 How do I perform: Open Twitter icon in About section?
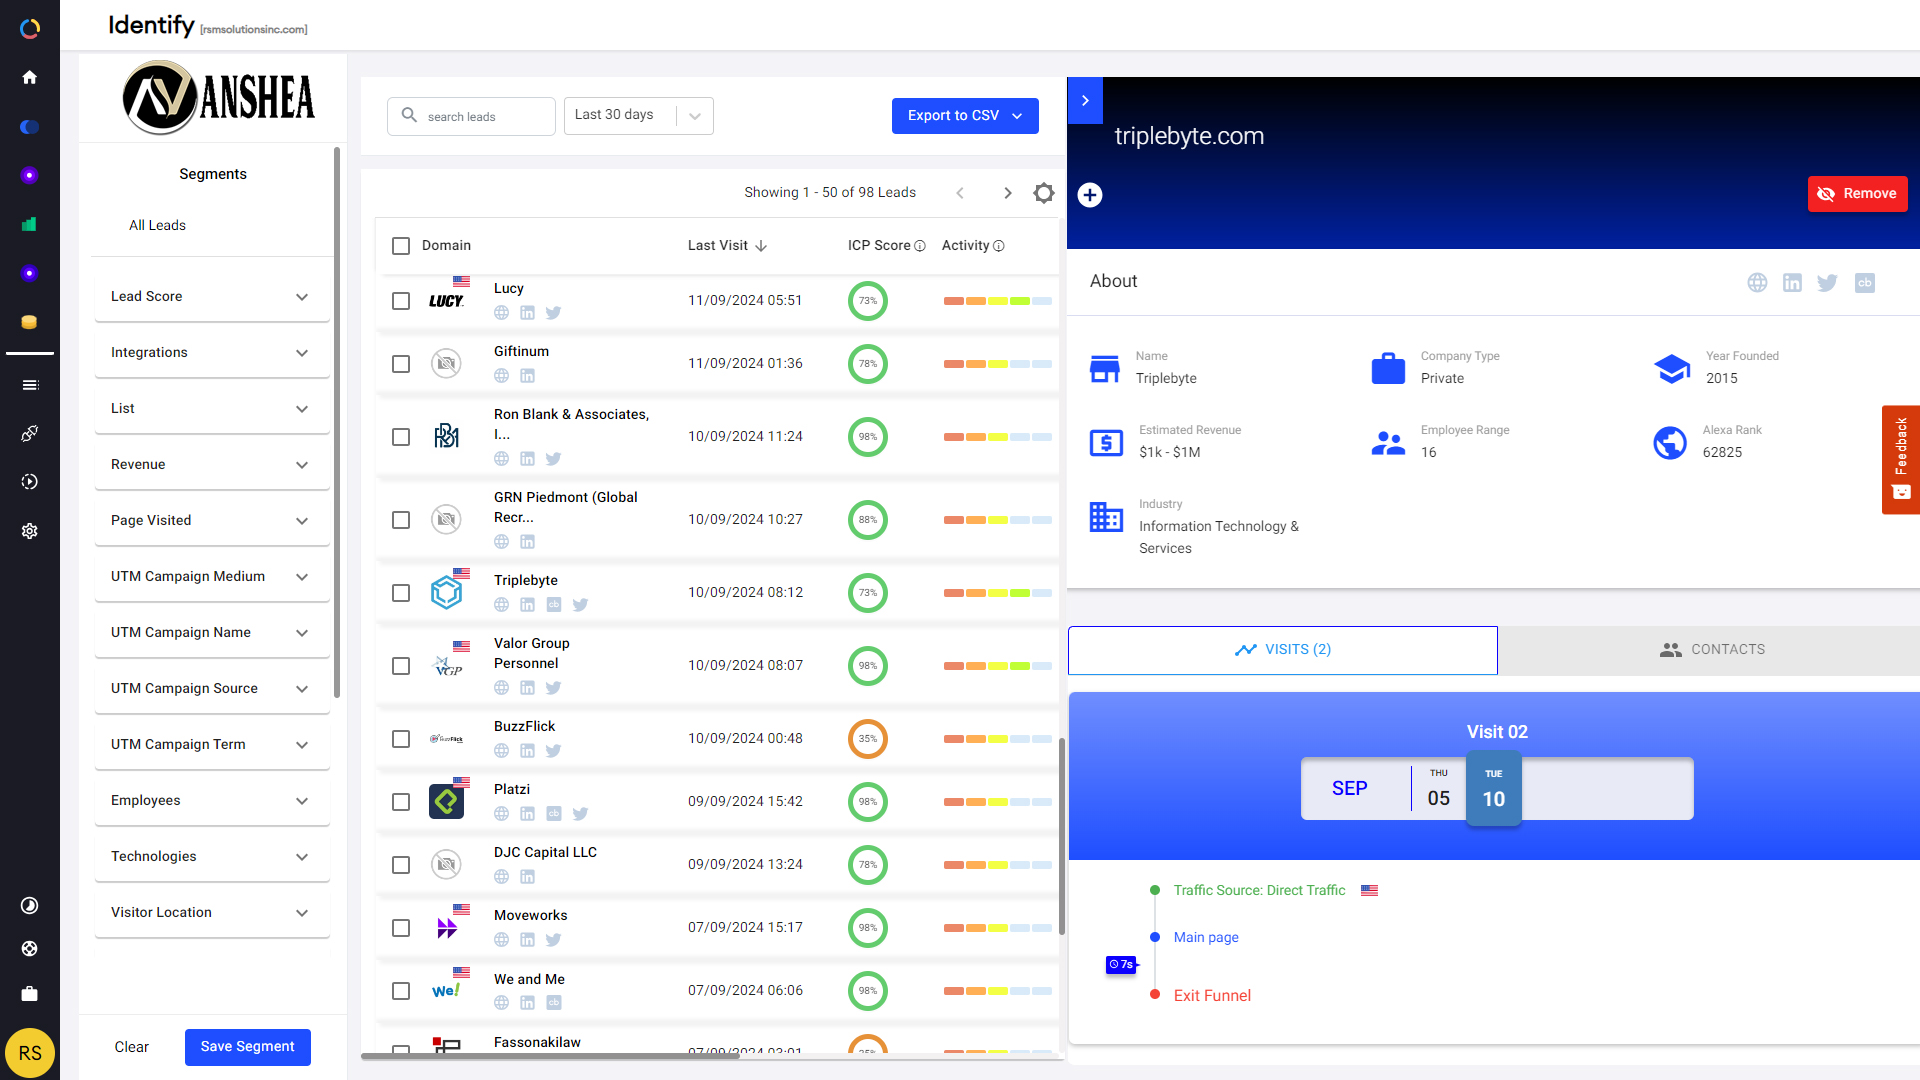[x=1827, y=283]
